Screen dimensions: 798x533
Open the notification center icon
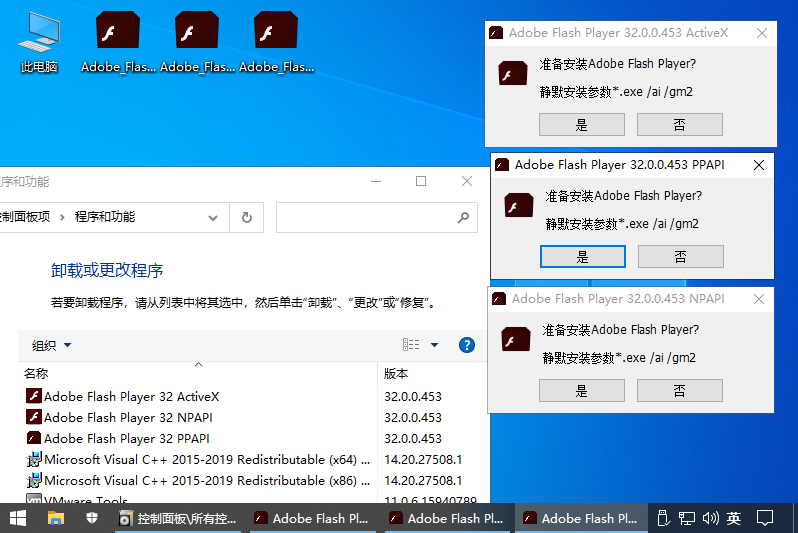[x=765, y=518]
